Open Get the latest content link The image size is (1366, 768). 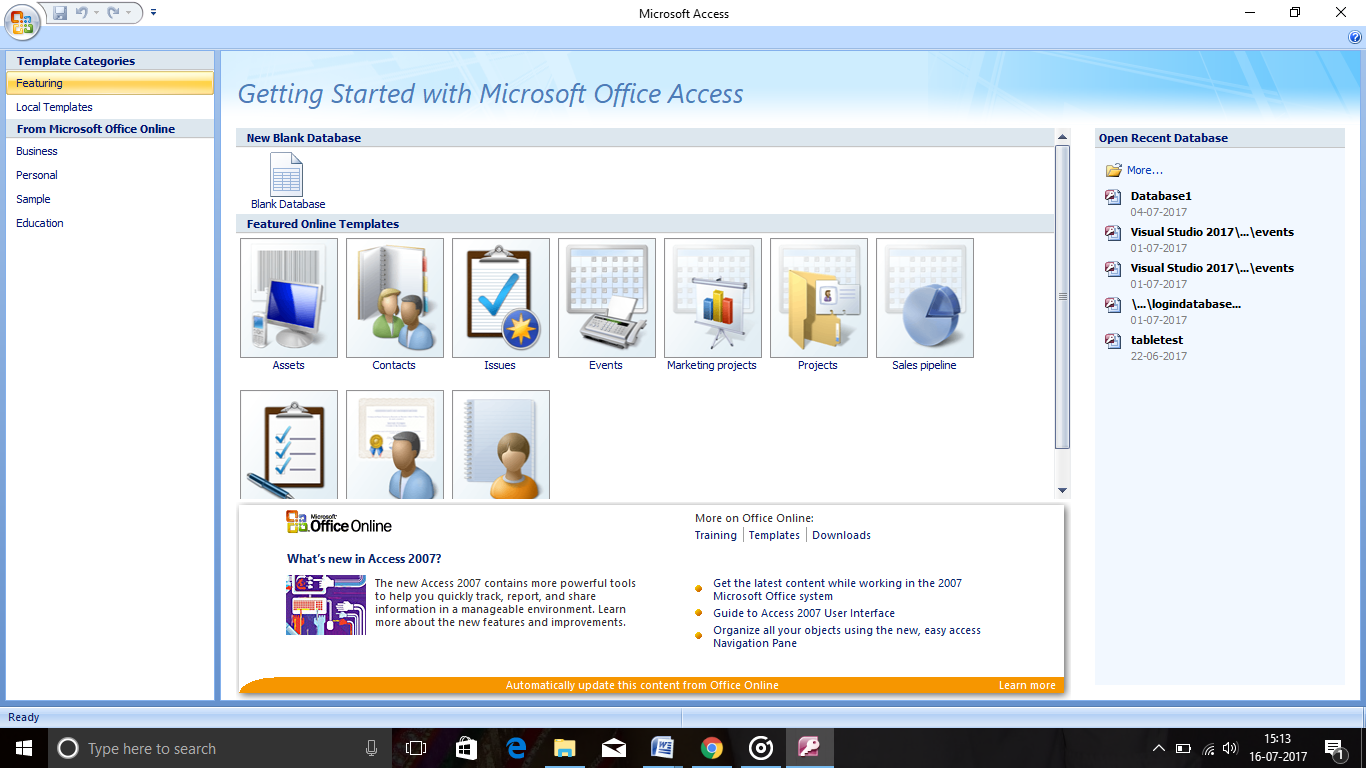[x=837, y=589]
